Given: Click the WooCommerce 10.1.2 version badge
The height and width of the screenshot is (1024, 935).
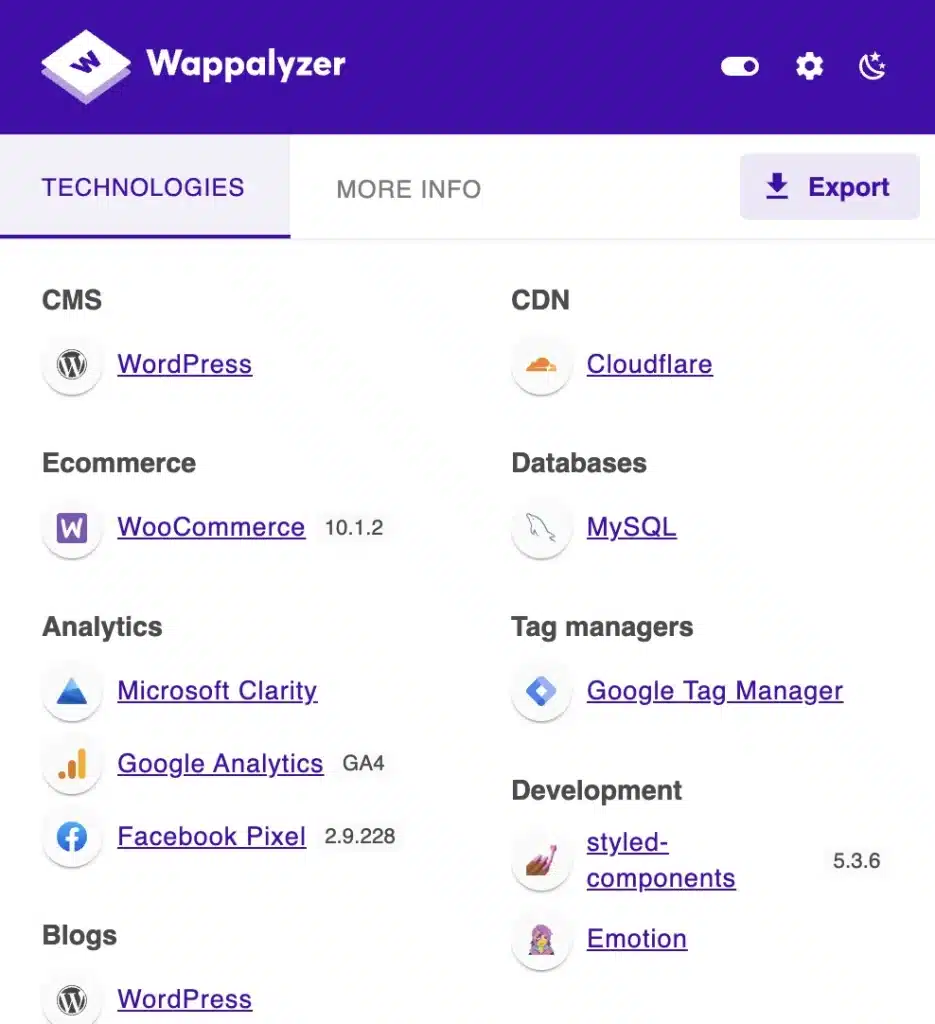Looking at the screenshot, I should click(354, 528).
